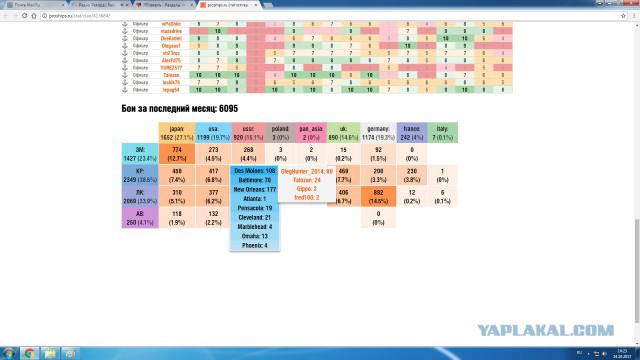Click the 882 (14.5%) germany battleships cell
This screenshot has height=360, width=640.
tap(378, 196)
